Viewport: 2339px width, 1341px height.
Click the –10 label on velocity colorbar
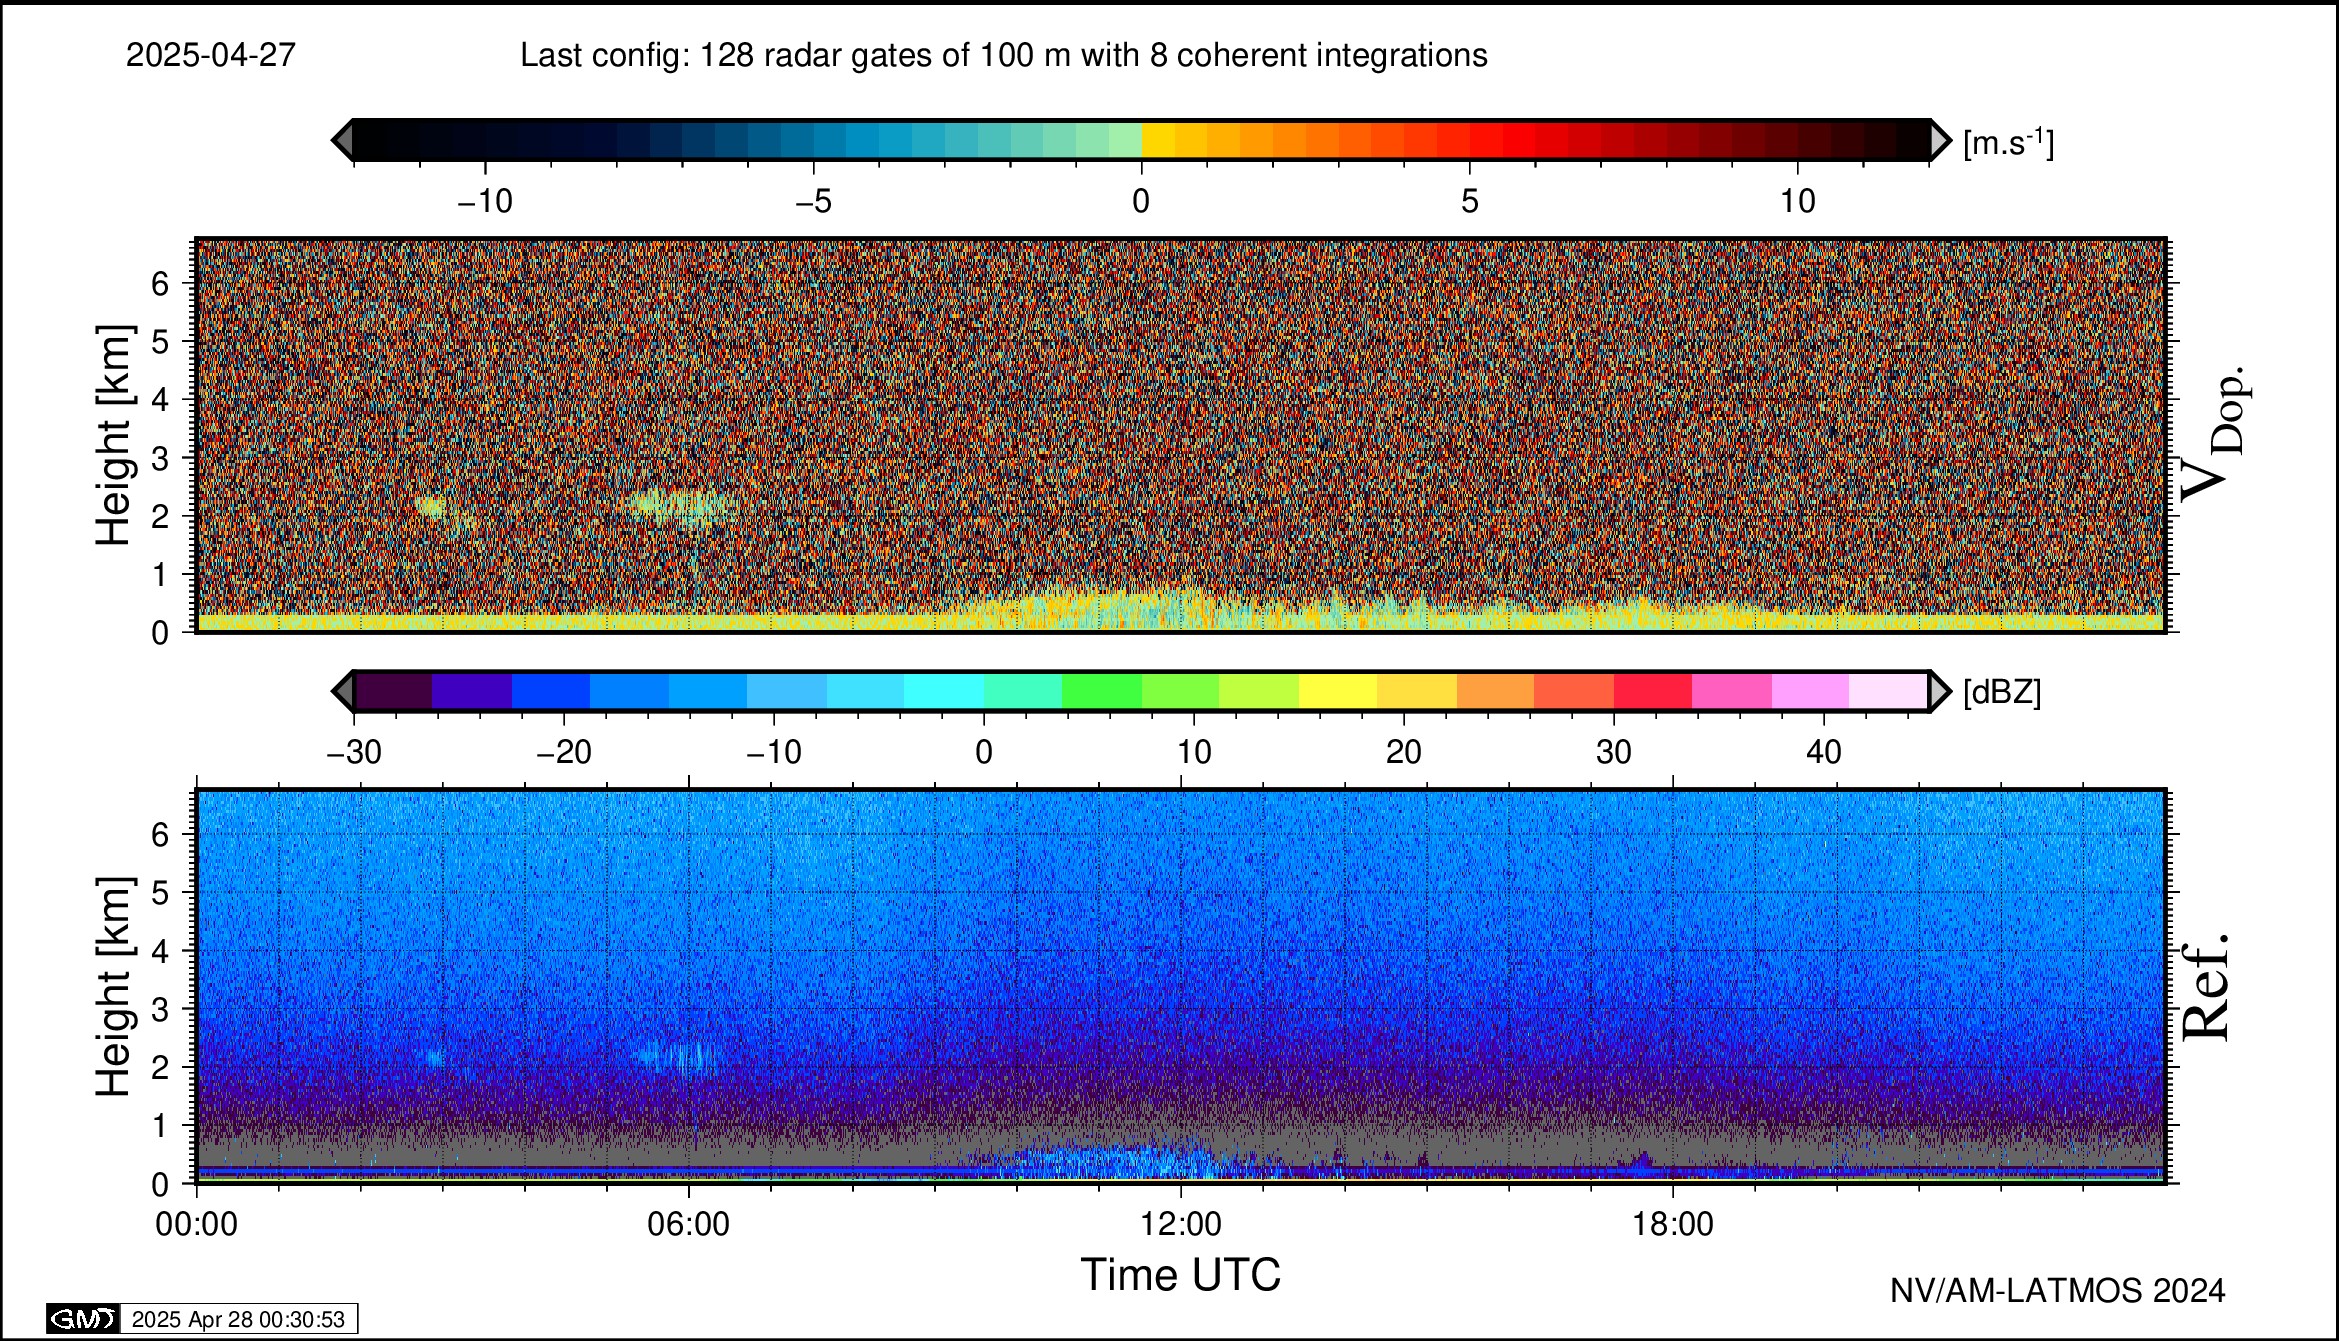pyautogui.click(x=485, y=202)
